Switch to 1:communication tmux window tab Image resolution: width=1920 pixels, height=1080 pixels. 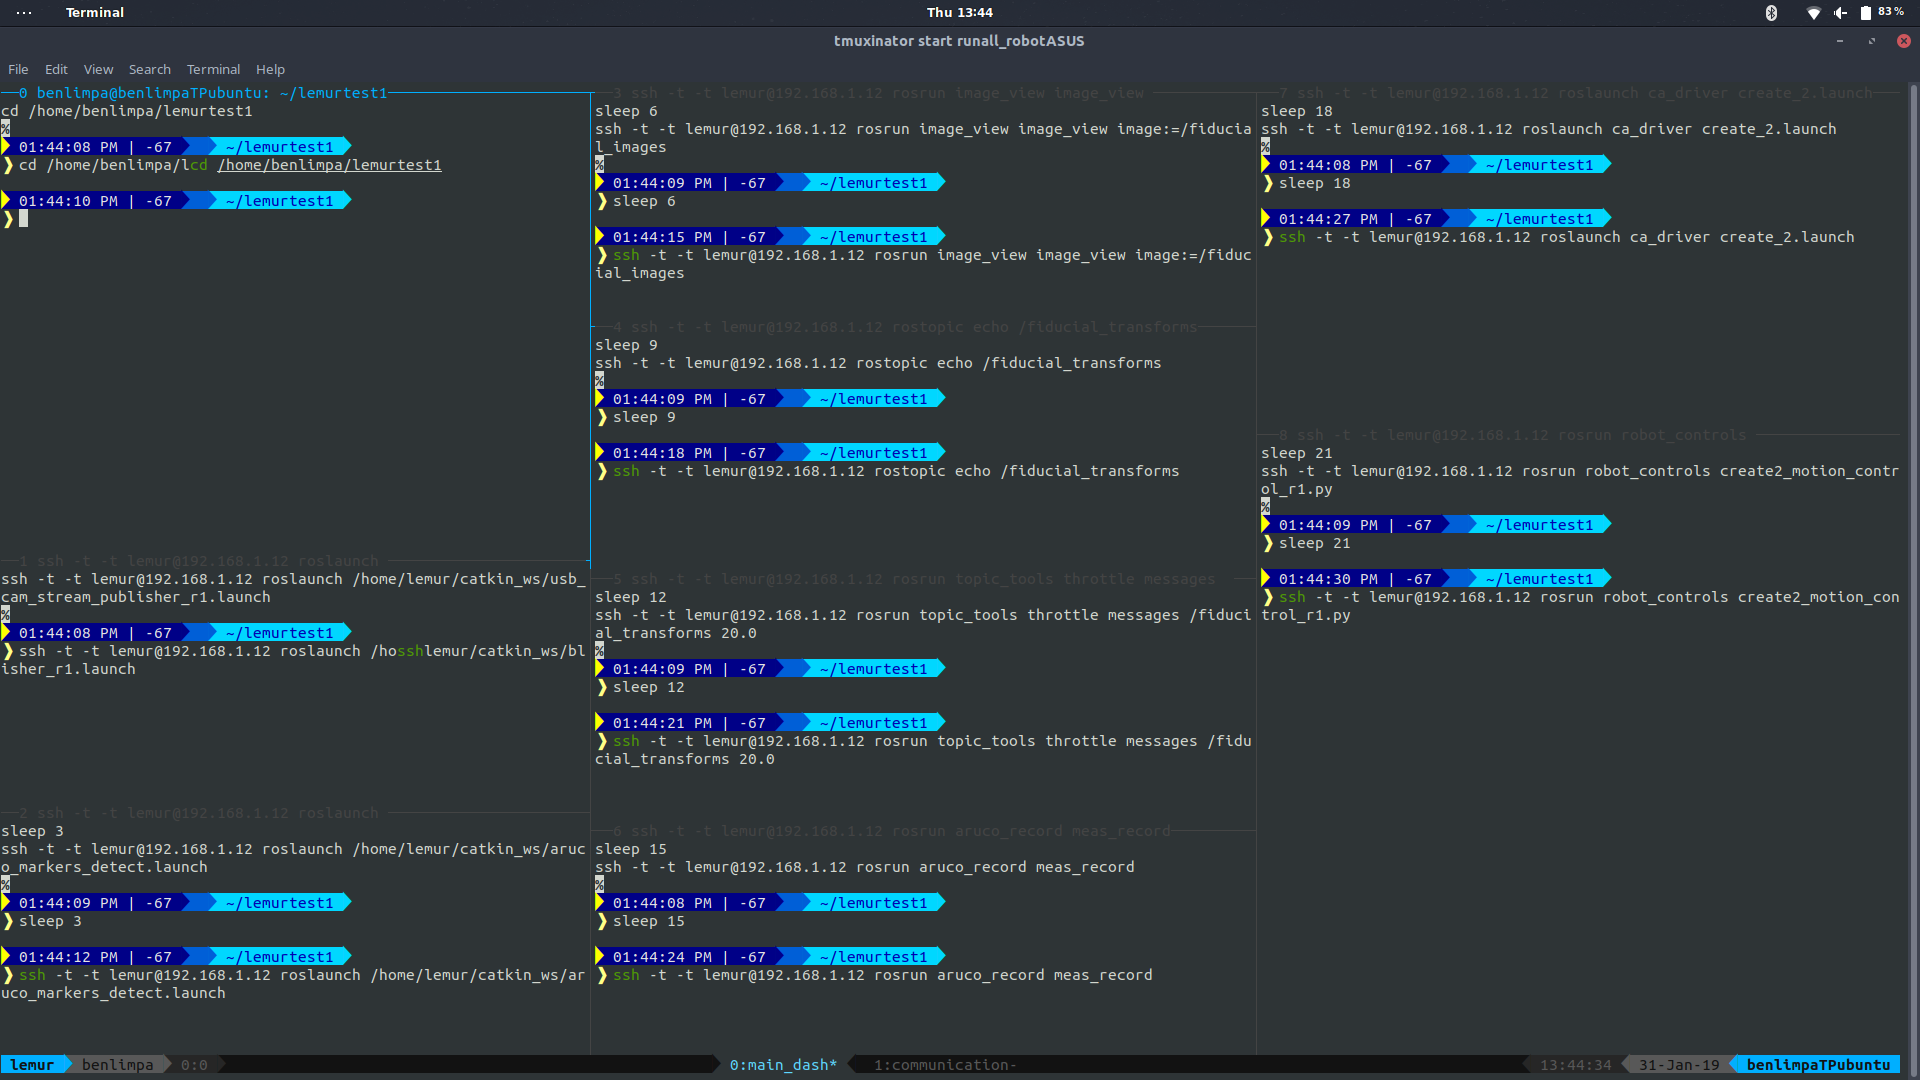(944, 1065)
